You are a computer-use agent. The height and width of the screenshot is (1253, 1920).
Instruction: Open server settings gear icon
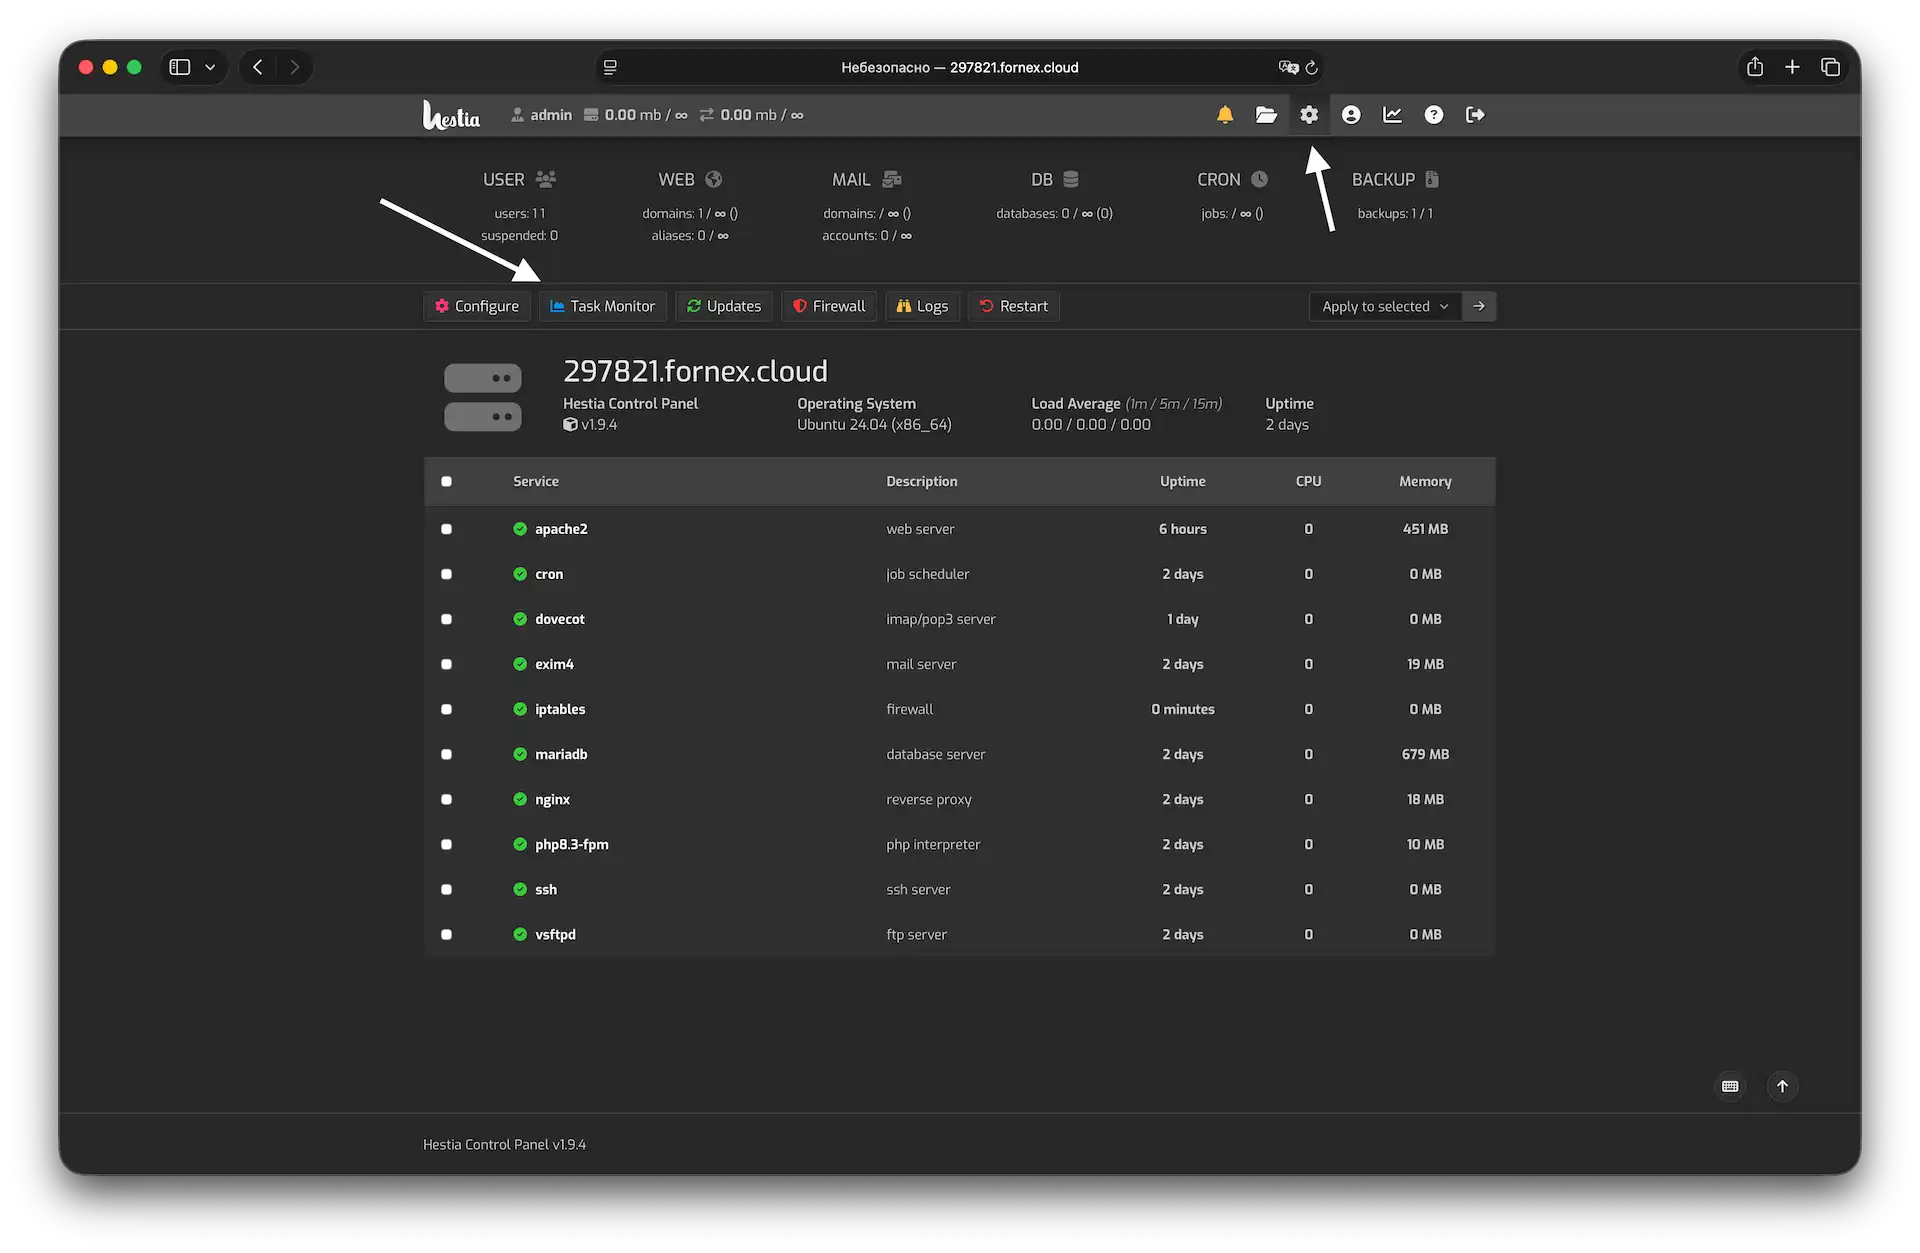pyautogui.click(x=1308, y=115)
